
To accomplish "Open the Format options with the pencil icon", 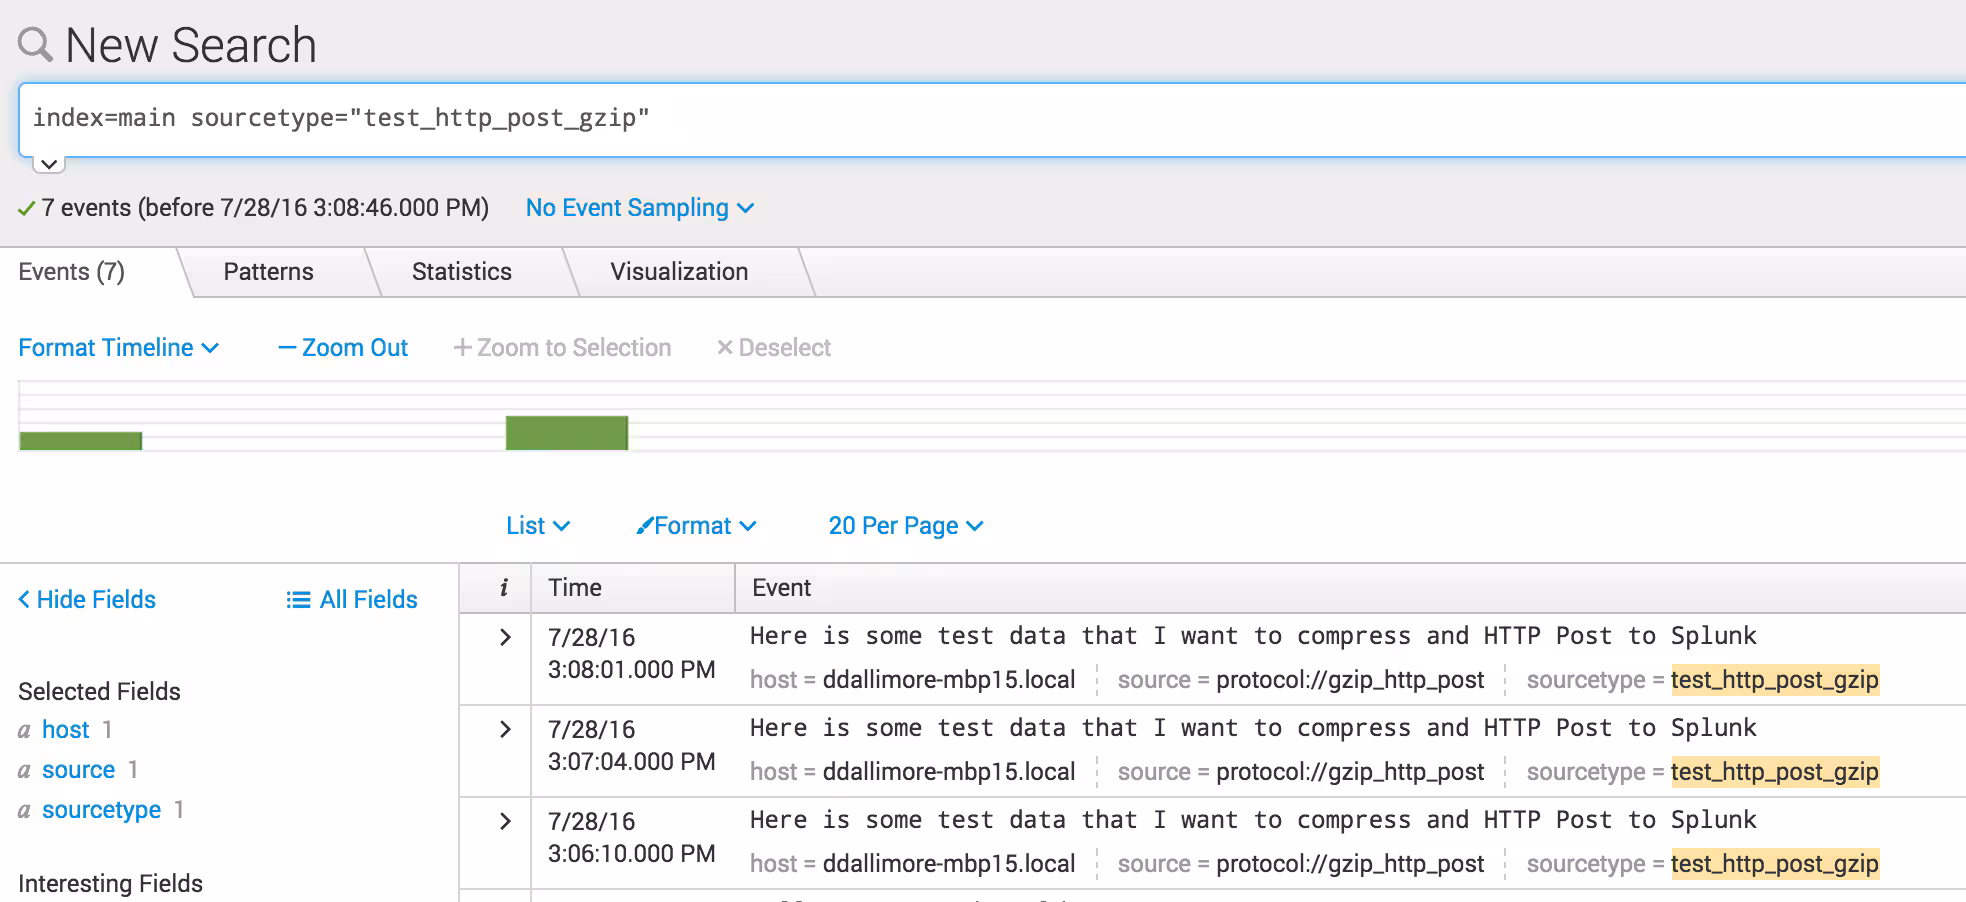I will pyautogui.click(x=696, y=526).
